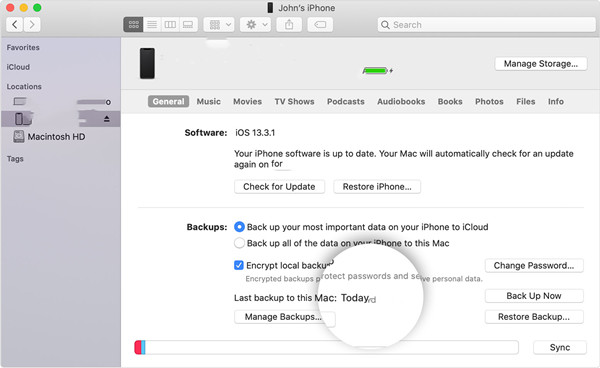Switch to the Movies tab
Viewport: 600px width, 368px height.
click(x=248, y=101)
